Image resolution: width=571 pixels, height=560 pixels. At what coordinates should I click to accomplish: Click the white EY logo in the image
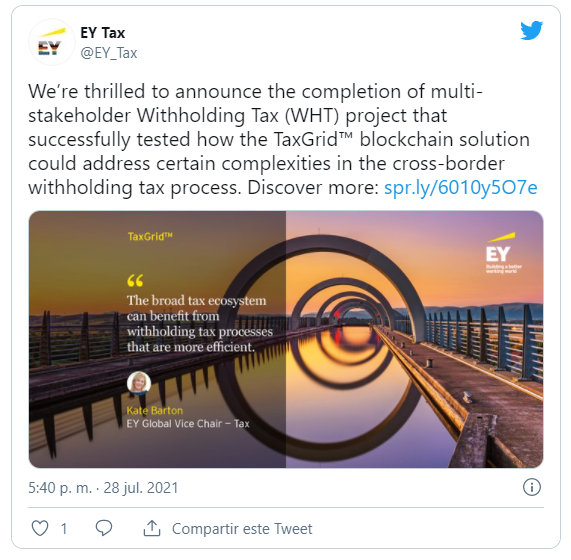coord(501,253)
